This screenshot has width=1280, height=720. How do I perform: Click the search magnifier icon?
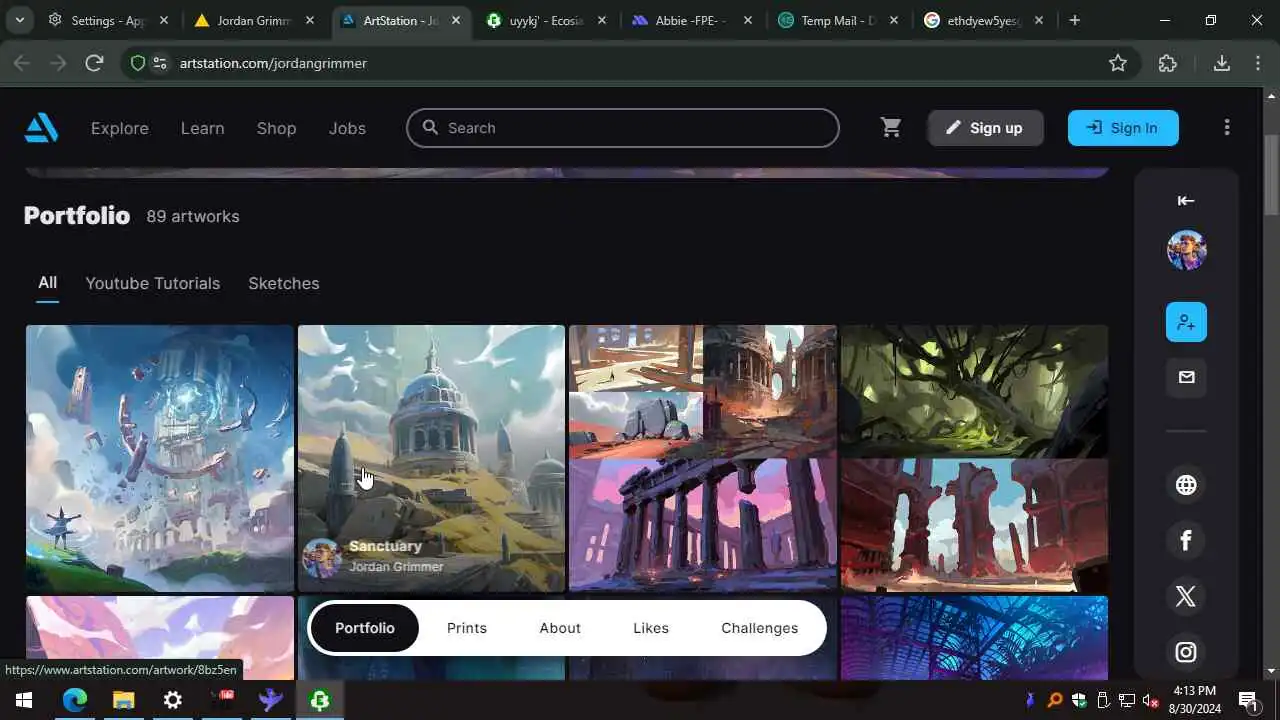coord(430,128)
